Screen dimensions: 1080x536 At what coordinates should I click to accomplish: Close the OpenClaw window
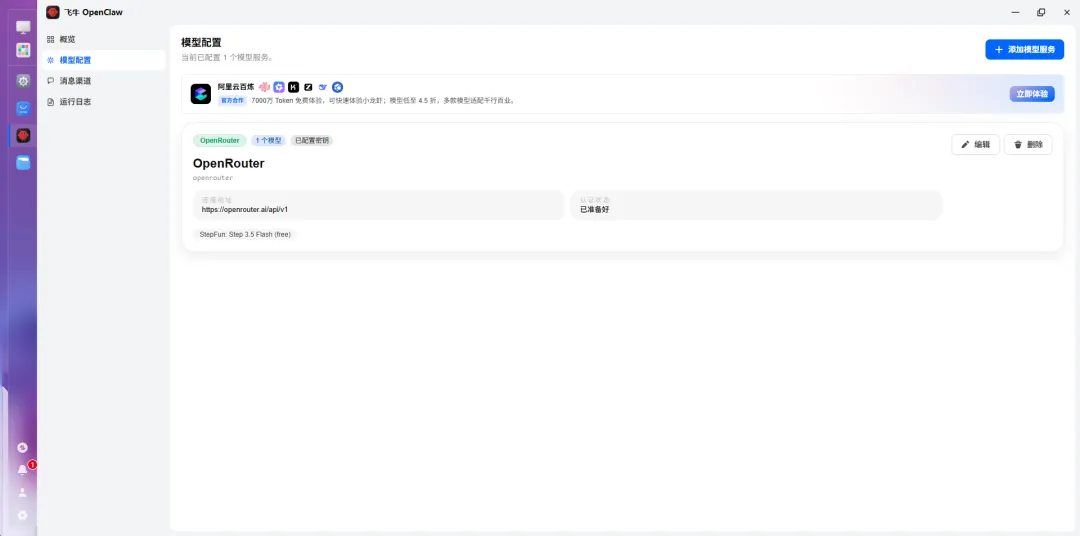[1067, 12]
